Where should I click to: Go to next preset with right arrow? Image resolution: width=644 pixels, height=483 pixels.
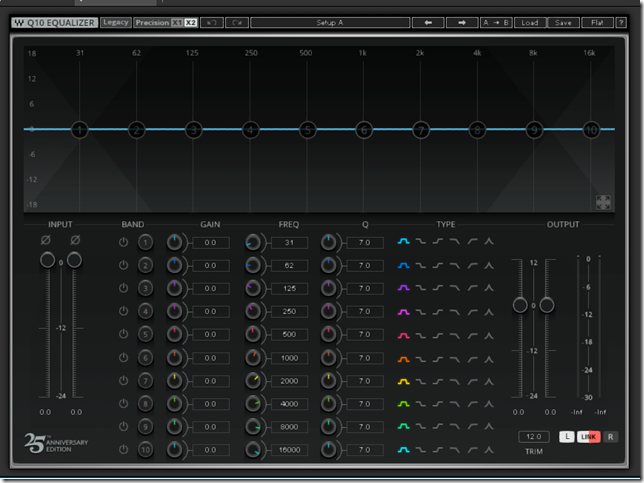click(x=462, y=23)
